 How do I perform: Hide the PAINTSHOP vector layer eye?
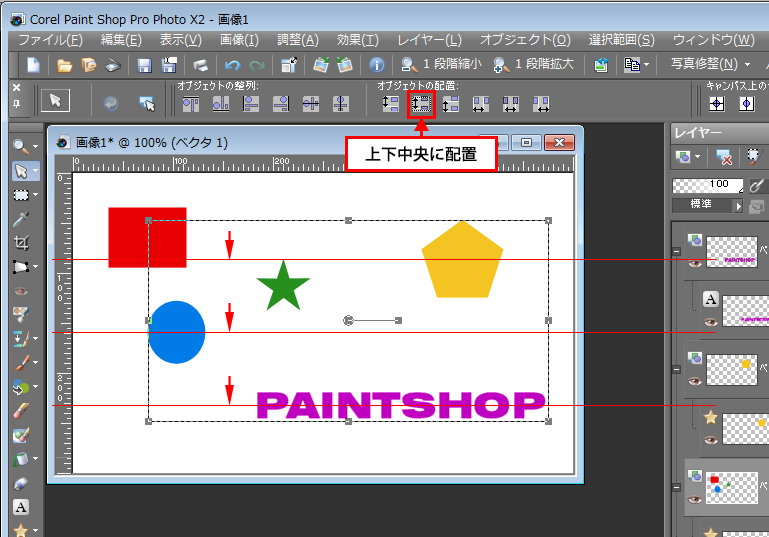click(x=694, y=263)
